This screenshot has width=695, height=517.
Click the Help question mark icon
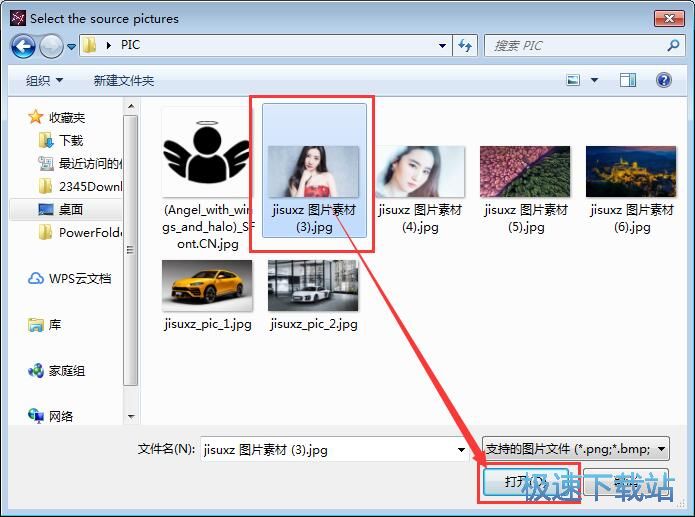(664, 80)
